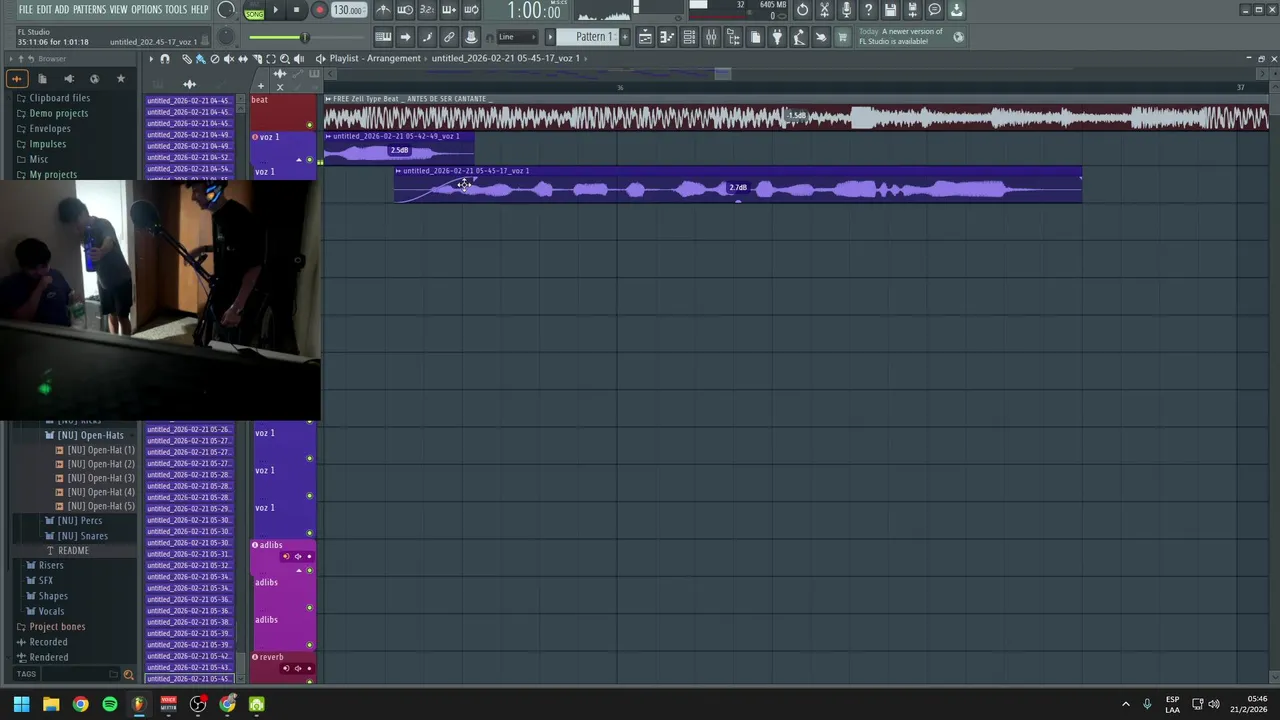Select the playlist Mute tool

click(229, 59)
